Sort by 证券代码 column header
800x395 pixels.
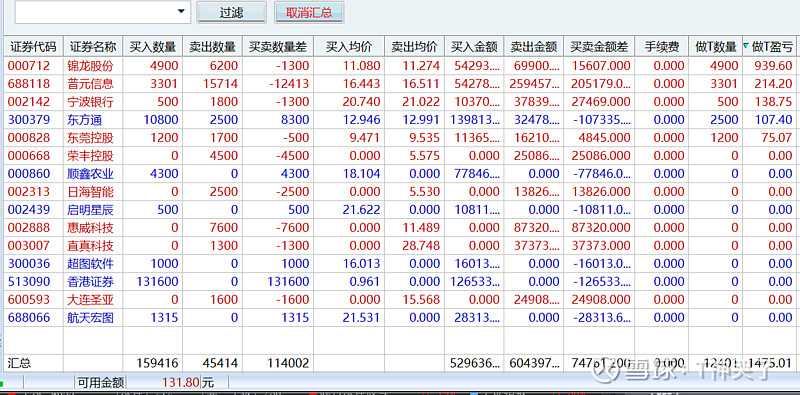[x=34, y=47]
